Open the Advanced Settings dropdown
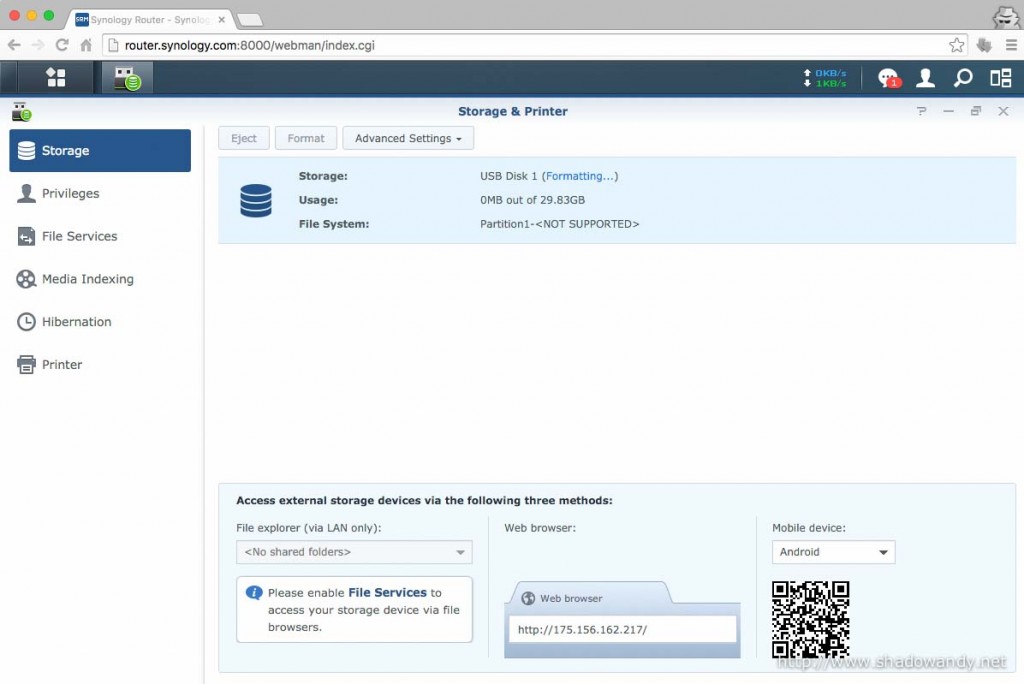Image resolution: width=1024 pixels, height=684 pixels. (407, 138)
